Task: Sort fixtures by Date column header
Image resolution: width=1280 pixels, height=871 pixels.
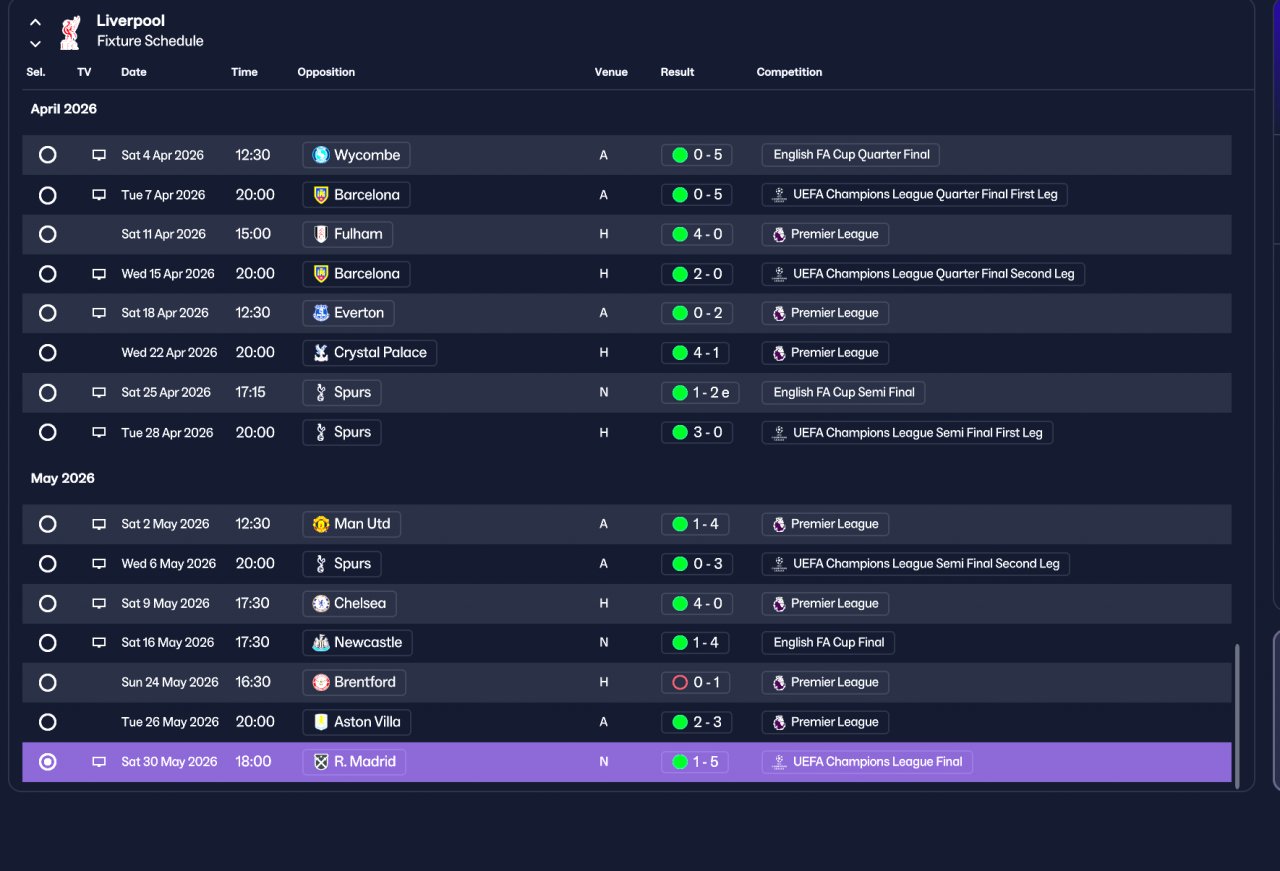Action: point(133,72)
